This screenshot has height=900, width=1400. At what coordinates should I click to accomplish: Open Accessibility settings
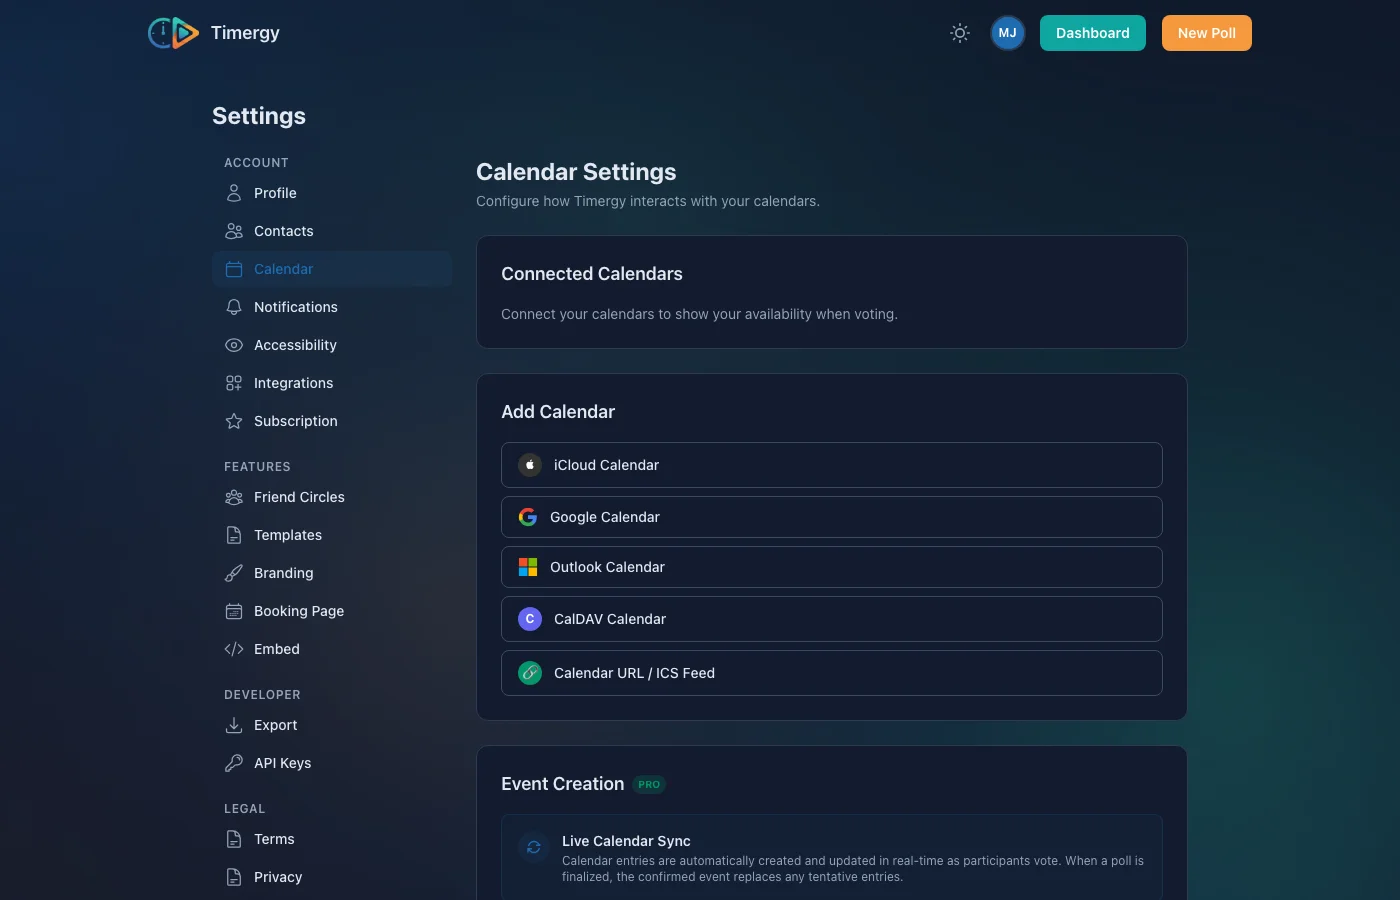332,345
